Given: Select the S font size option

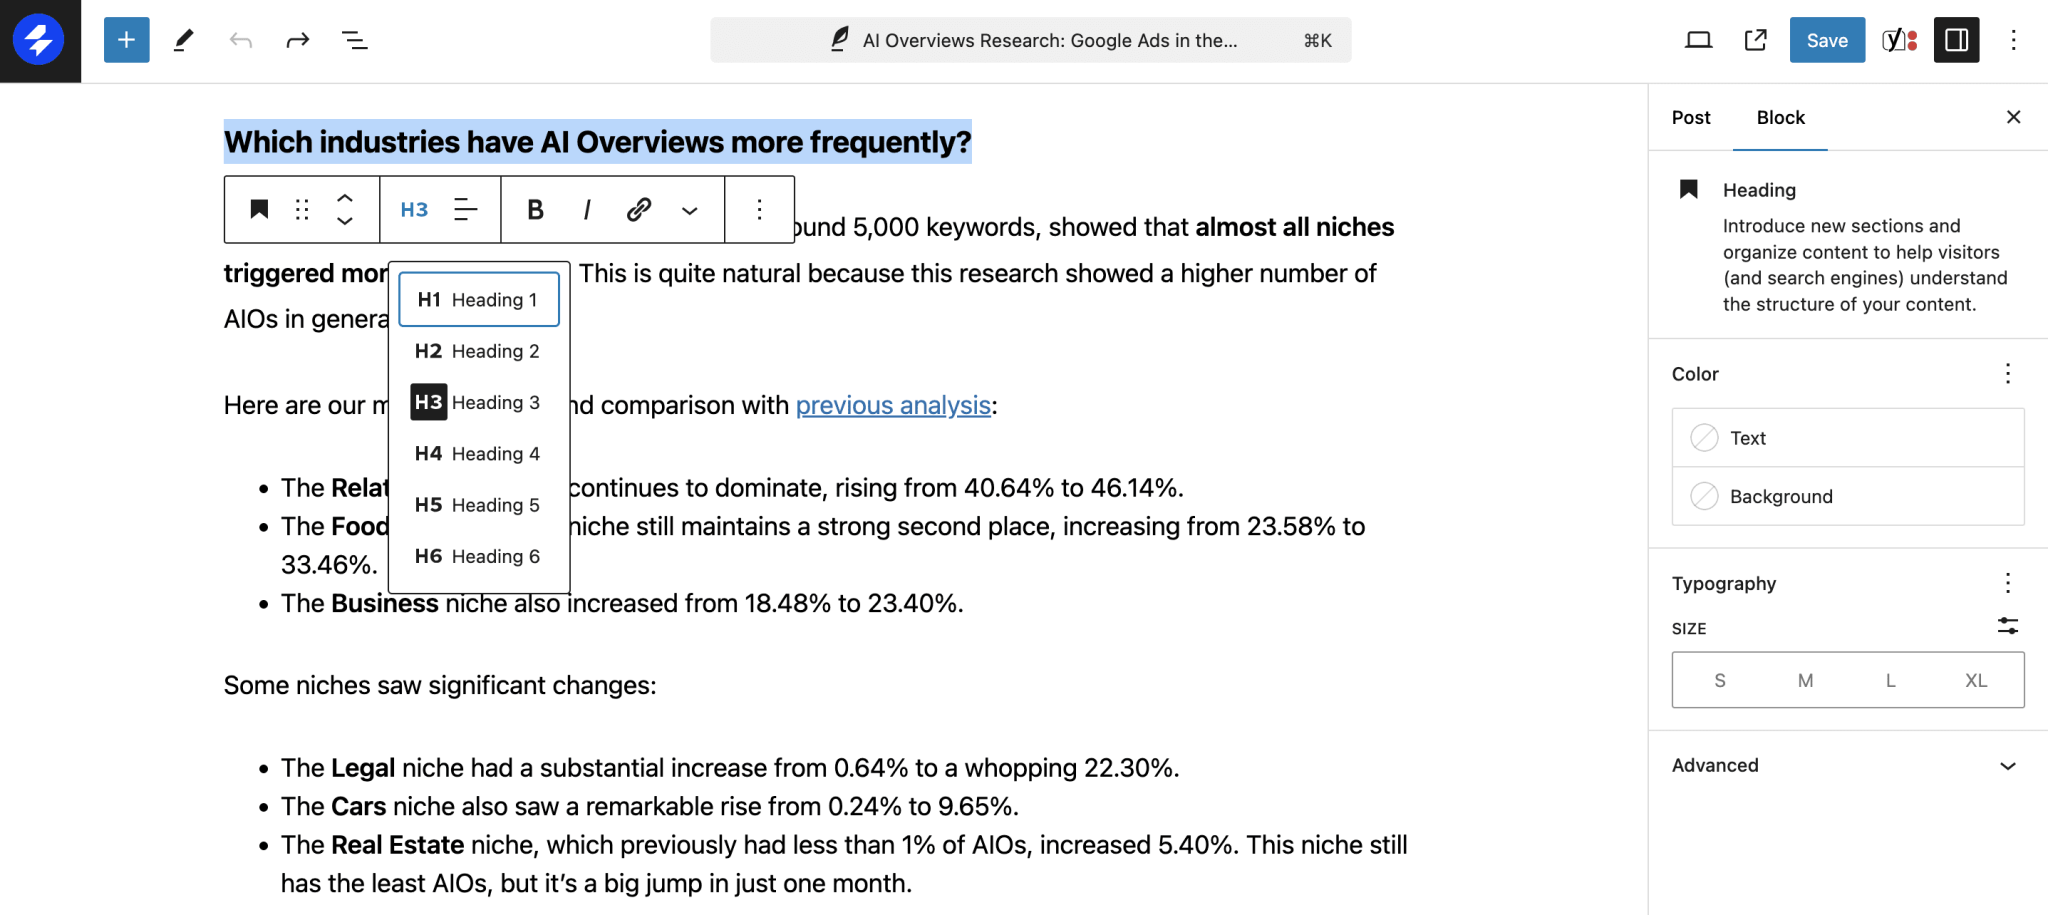Looking at the screenshot, I should tap(1719, 680).
